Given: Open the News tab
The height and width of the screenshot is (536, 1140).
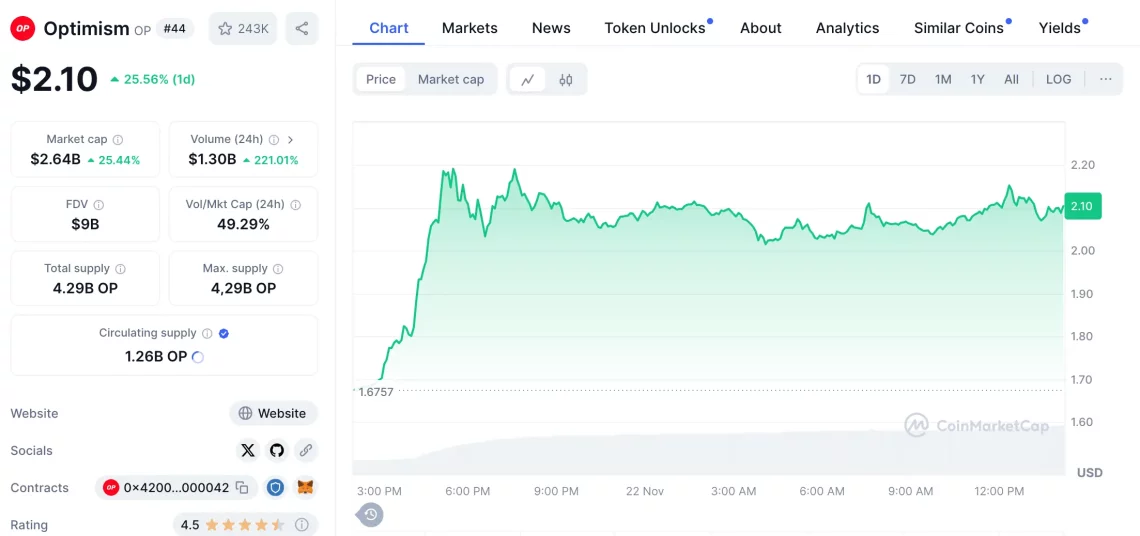Looking at the screenshot, I should tap(551, 28).
